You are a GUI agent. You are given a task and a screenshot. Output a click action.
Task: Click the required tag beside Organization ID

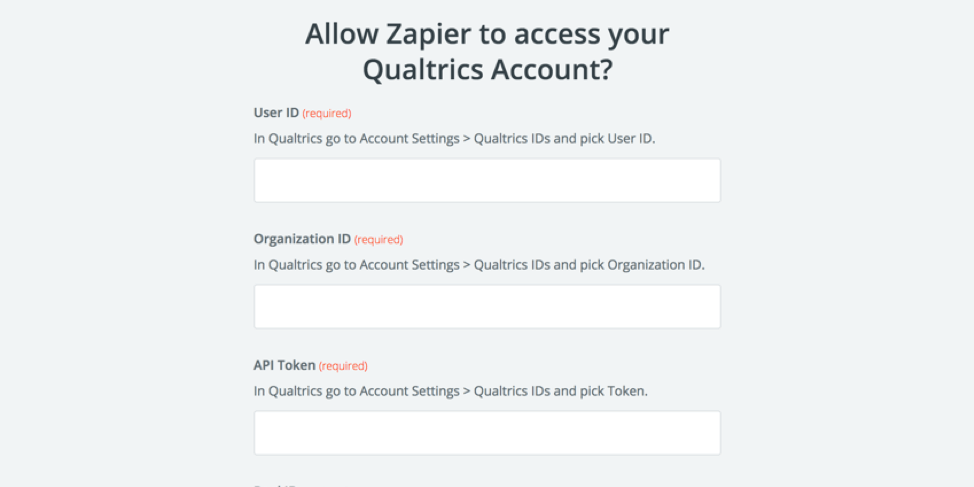[x=379, y=240]
